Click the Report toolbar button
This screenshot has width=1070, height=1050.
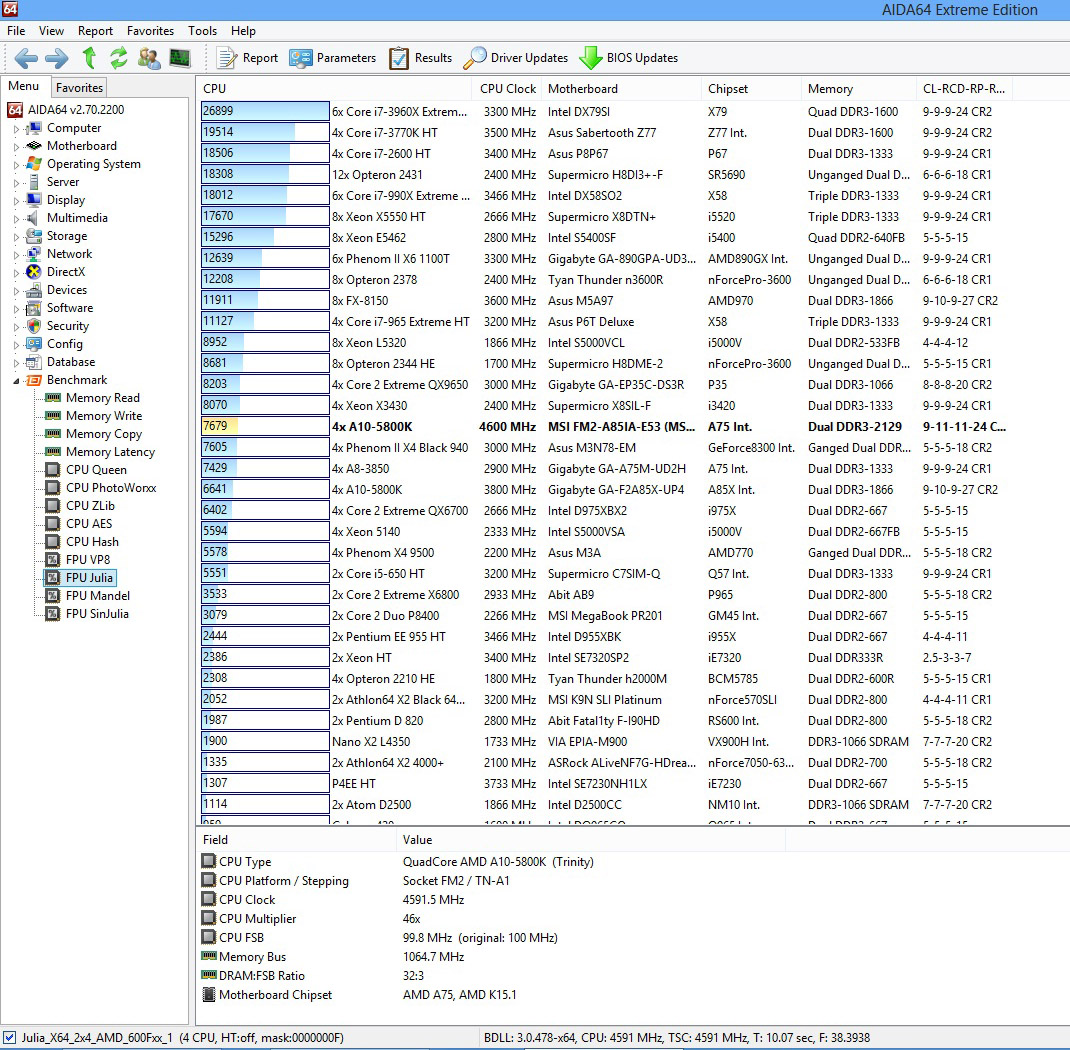247,58
